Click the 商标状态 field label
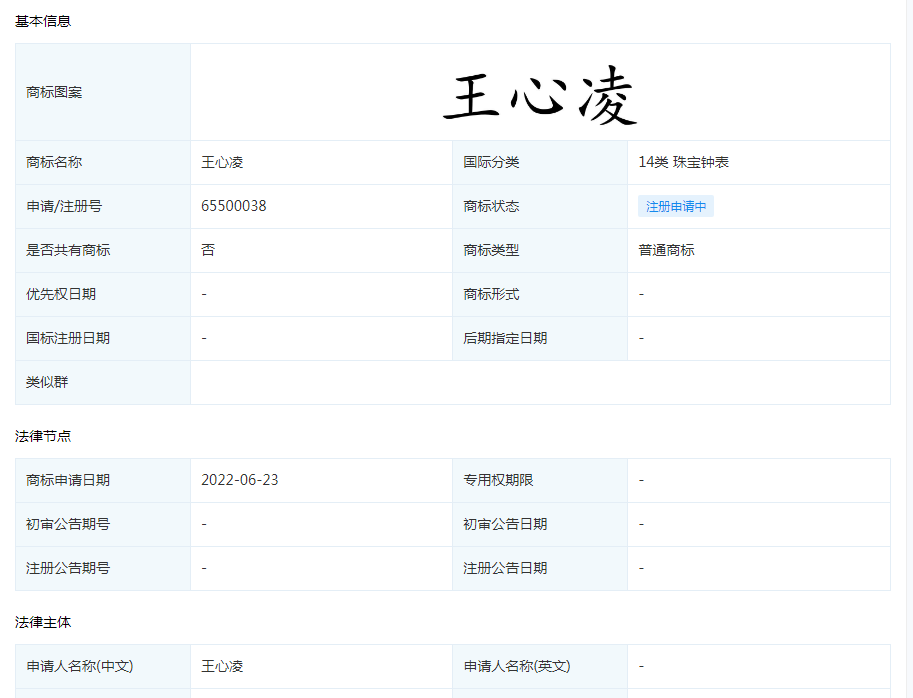 coord(491,206)
